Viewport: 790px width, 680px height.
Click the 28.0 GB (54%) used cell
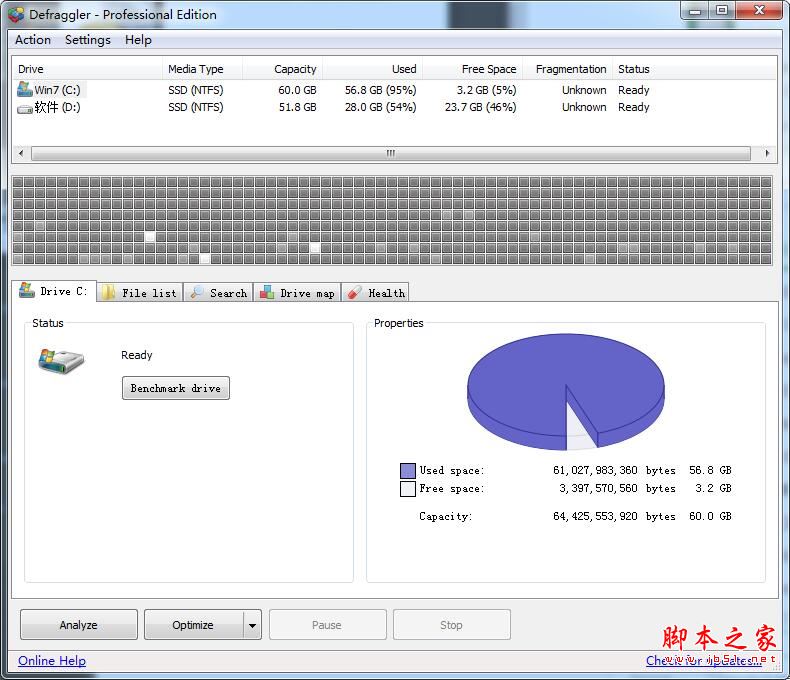pyautogui.click(x=380, y=107)
